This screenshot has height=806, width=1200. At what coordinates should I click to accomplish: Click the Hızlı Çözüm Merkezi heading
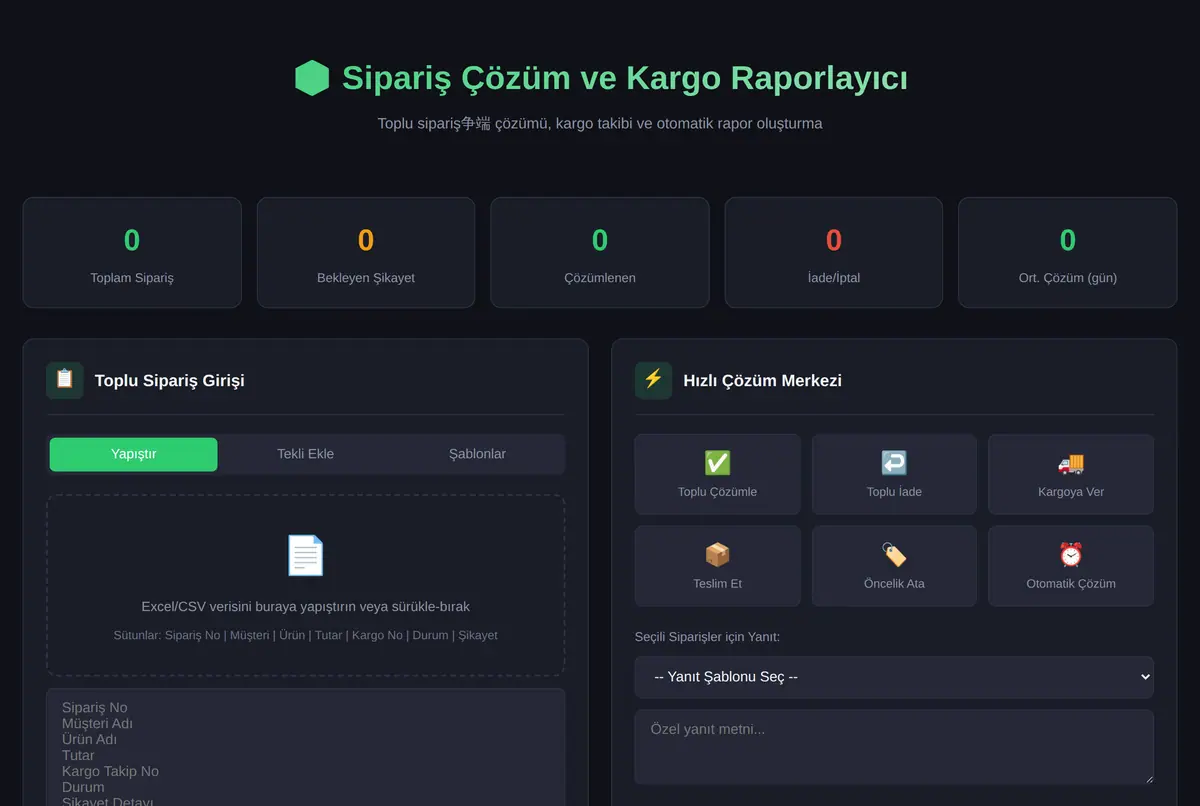[x=762, y=381]
